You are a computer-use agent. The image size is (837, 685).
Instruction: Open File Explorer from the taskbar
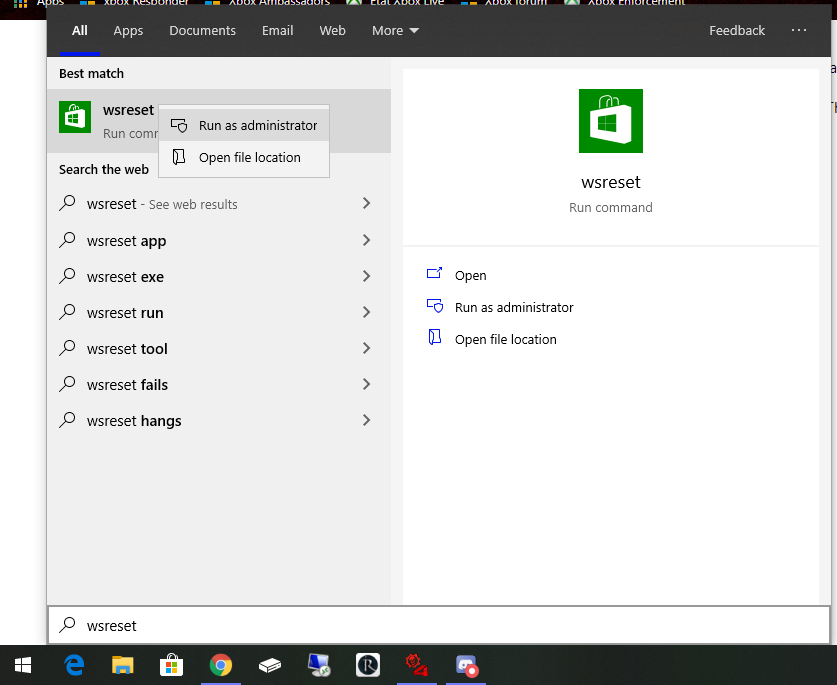coord(122,665)
